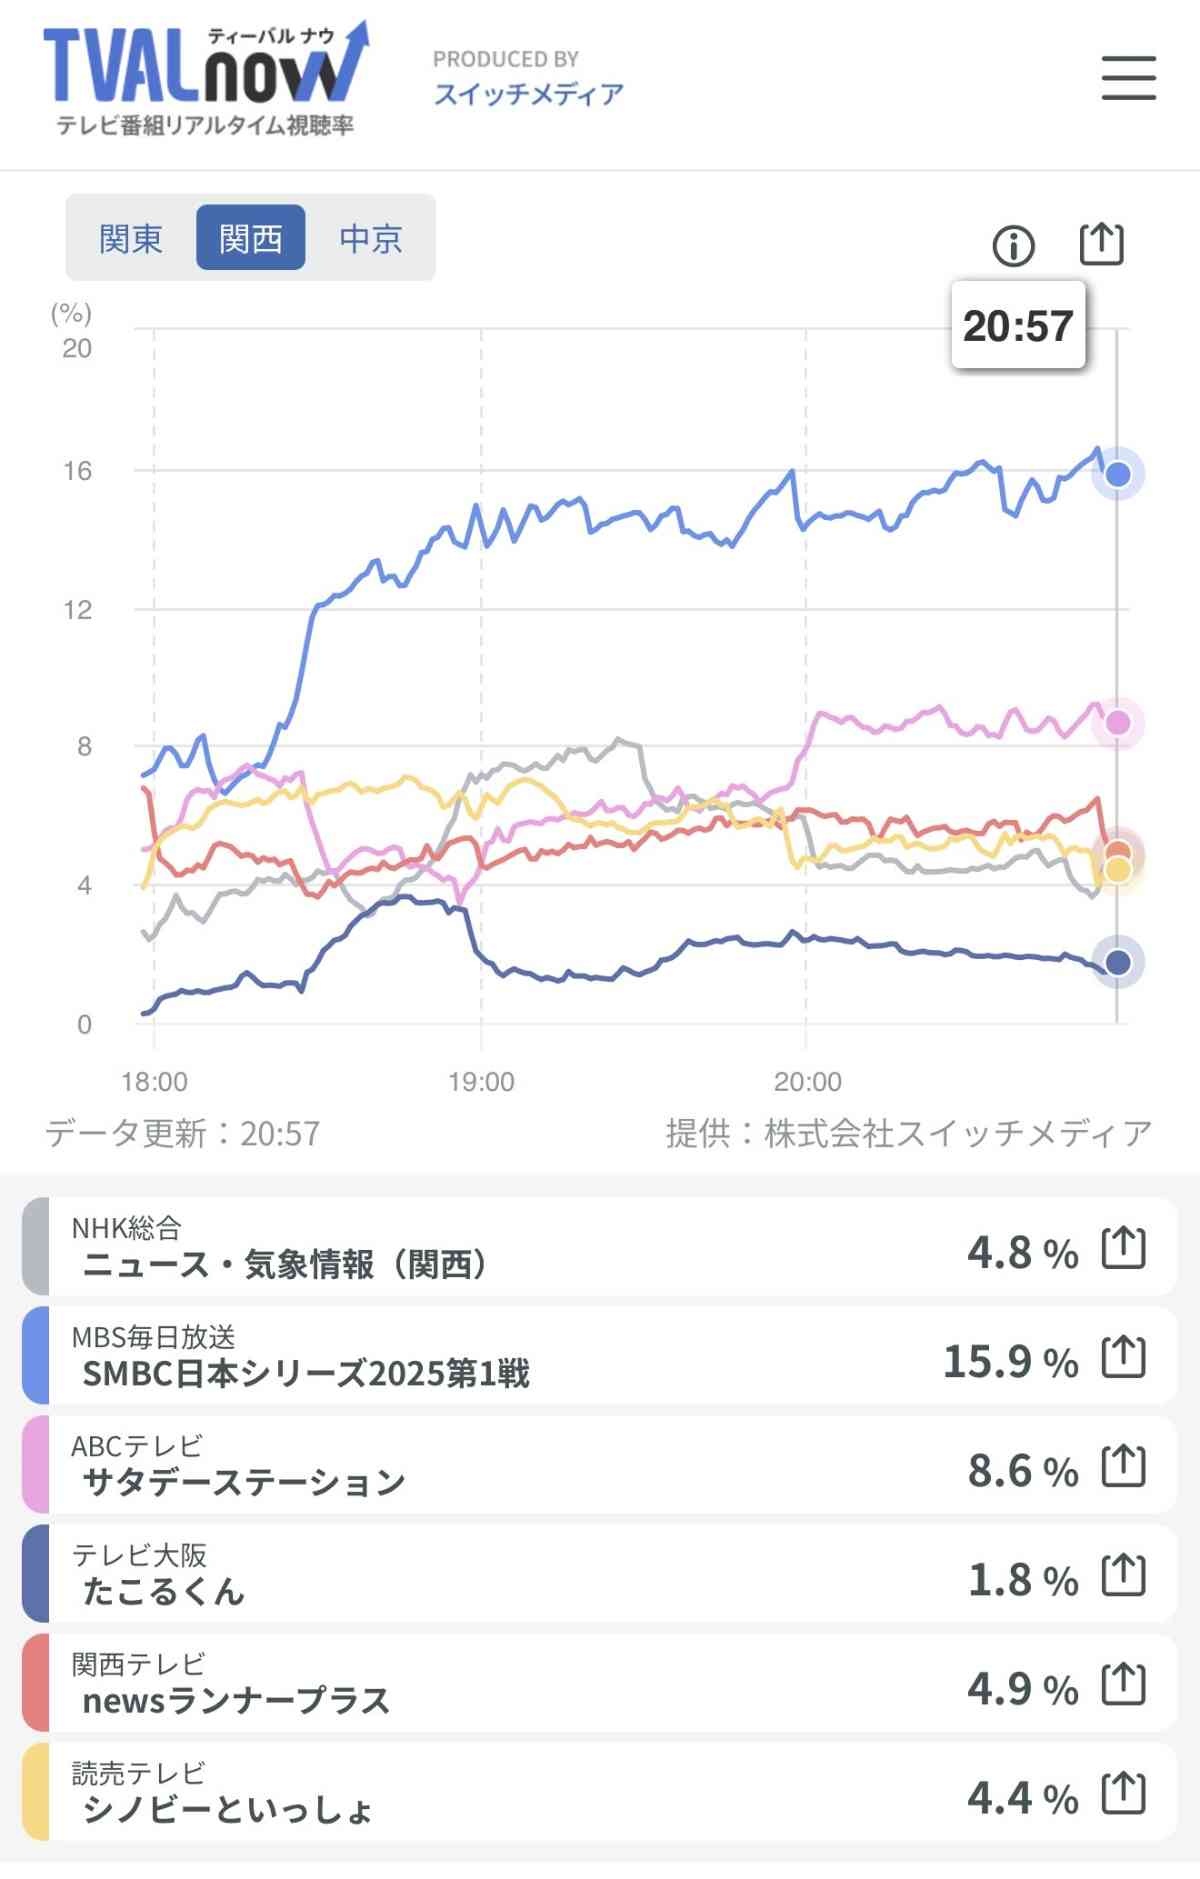Share テレビ大阪 rating row
Screen dimensions: 1200x1879
[1123, 1577]
